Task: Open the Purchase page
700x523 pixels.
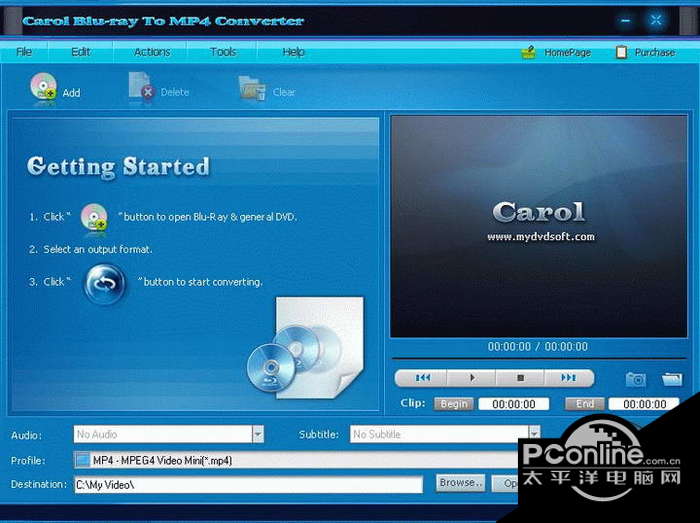Action: [655, 53]
